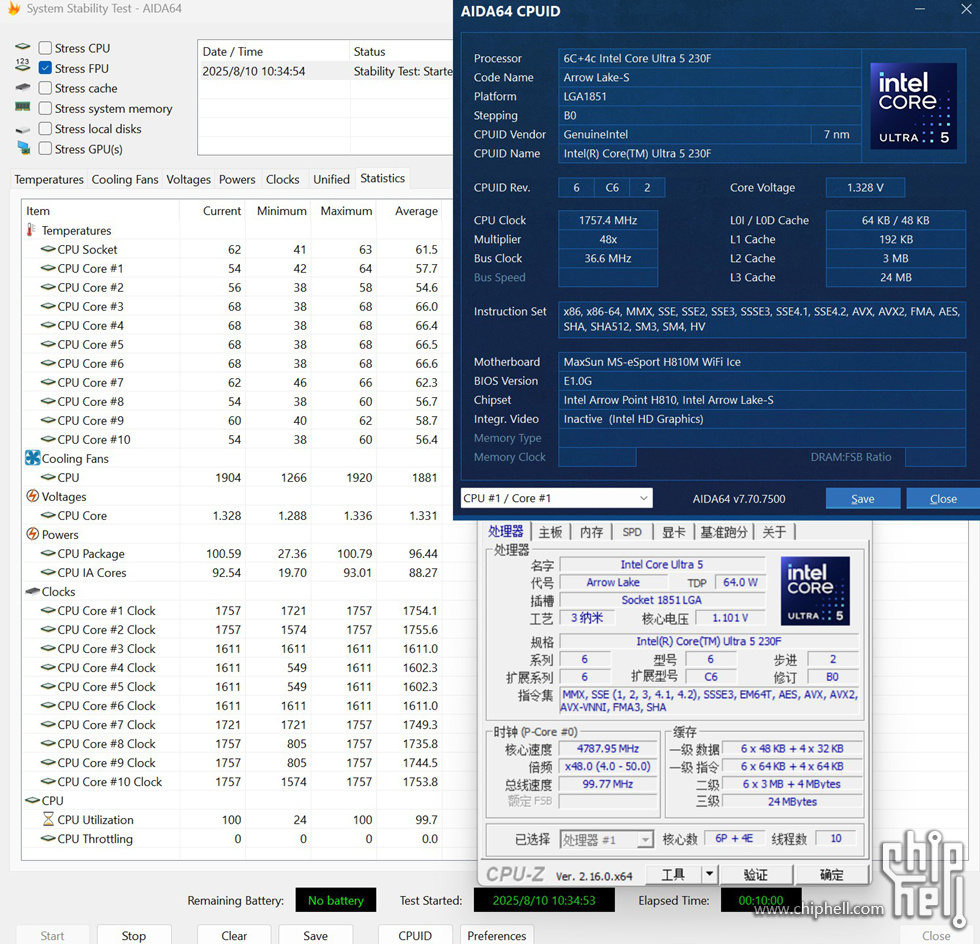Click the 确定 button in CPU-Z
Image resolution: width=980 pixels, height=944 pixels.
831,874
